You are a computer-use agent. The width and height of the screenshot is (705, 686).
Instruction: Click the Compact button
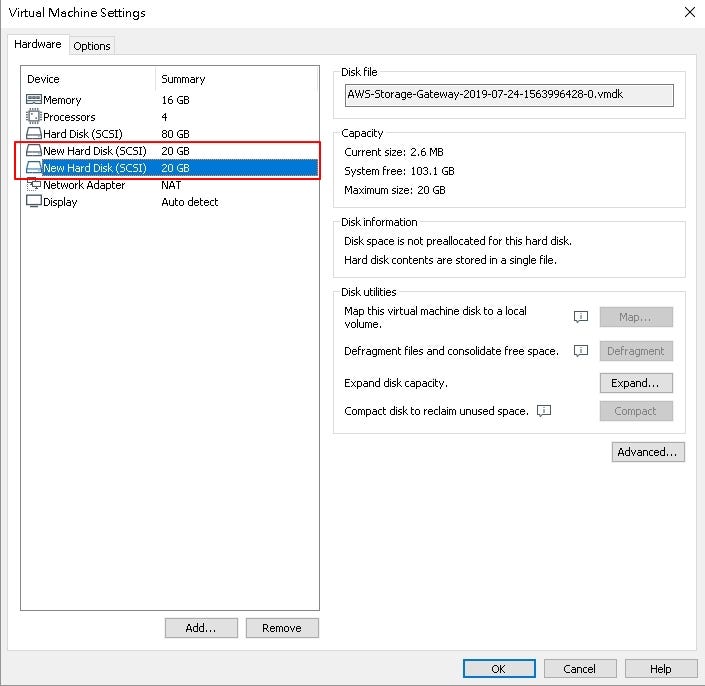click(636, 411)
